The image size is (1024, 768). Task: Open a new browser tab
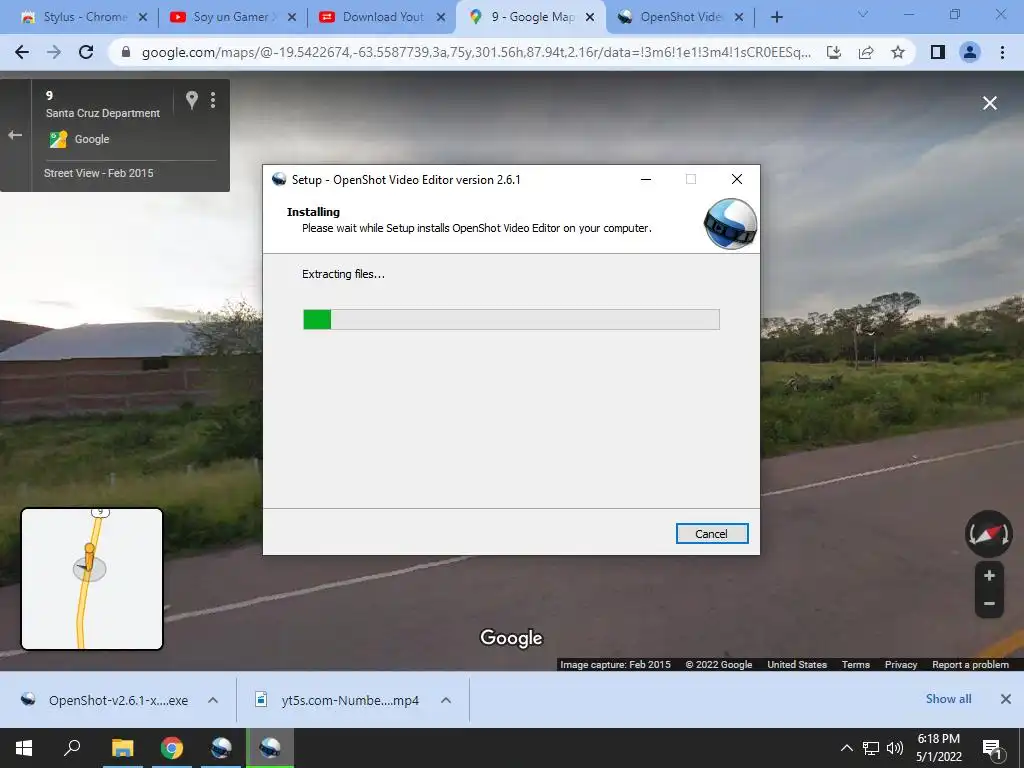pyautogui.click(x=776, y=18)
